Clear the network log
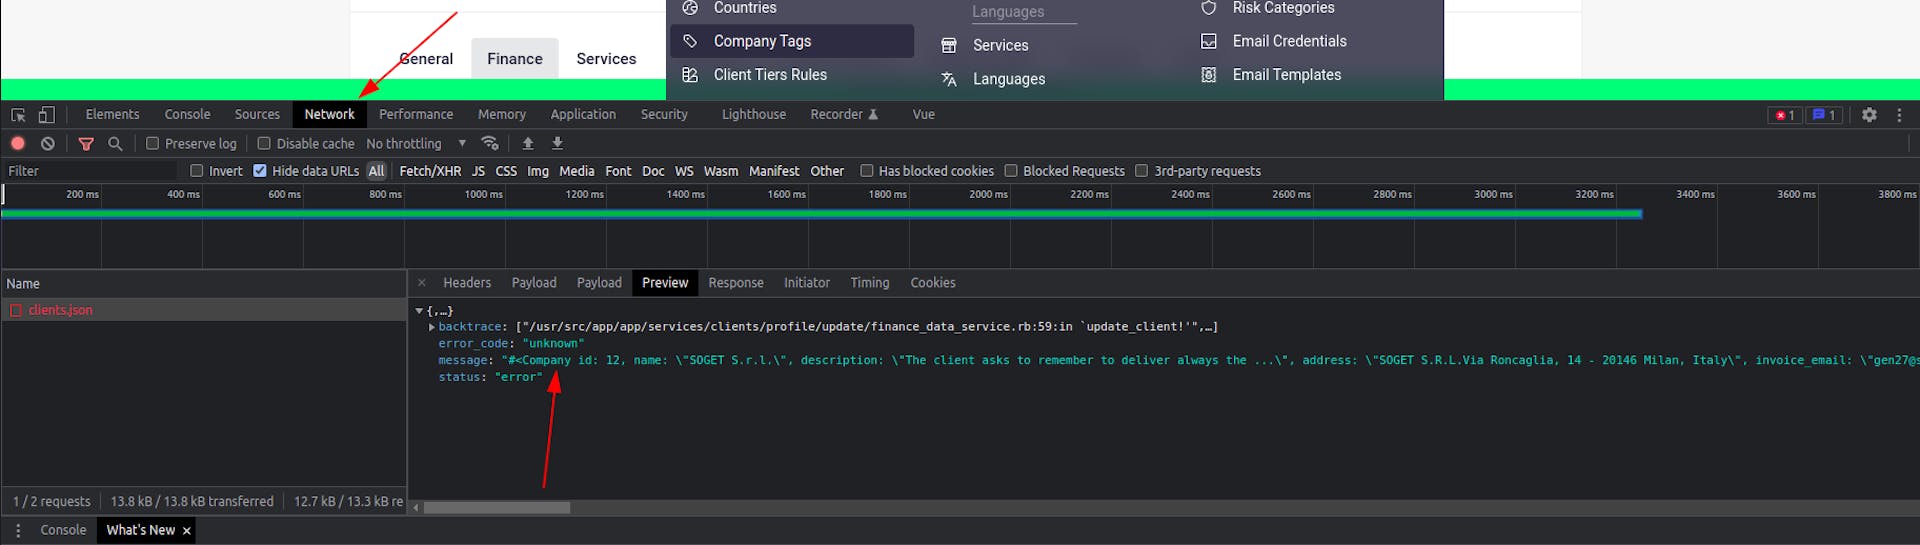The image size is (1920, 545). (x=47, y=144)
